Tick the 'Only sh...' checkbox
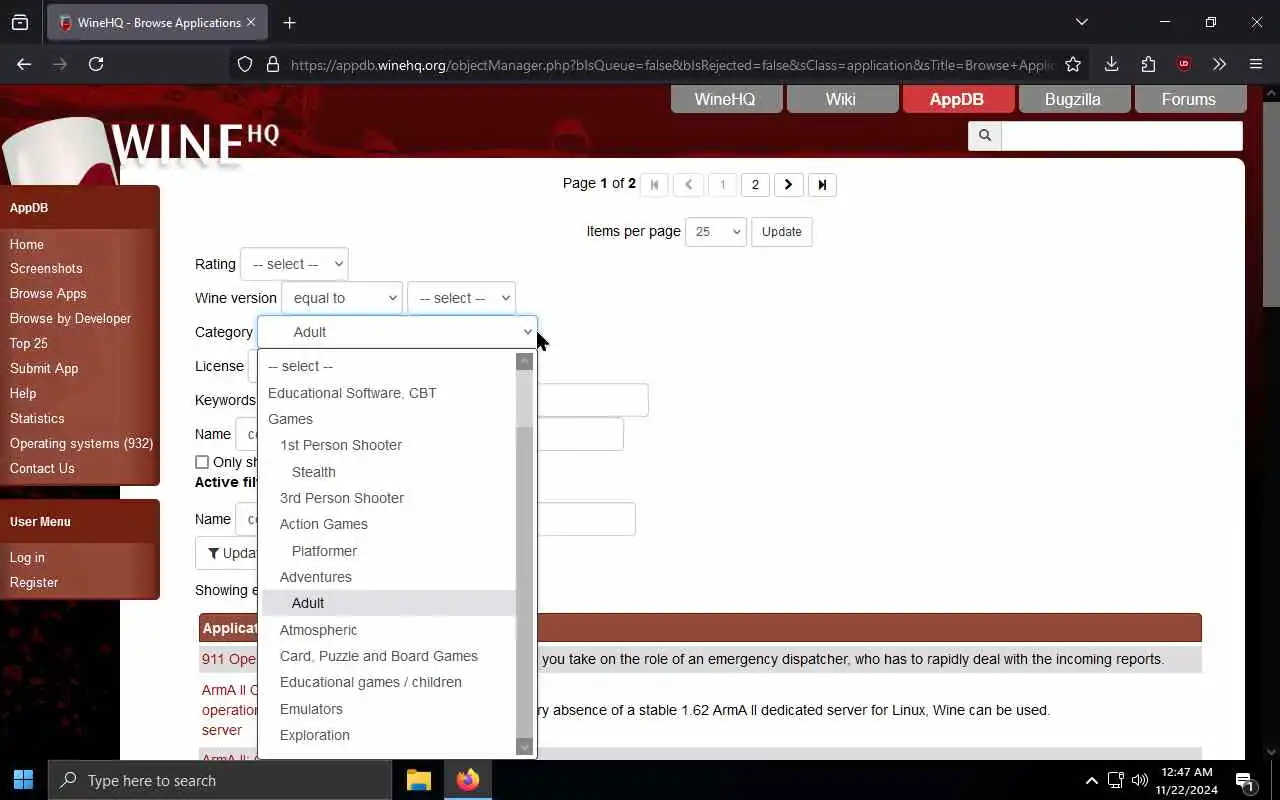 pos(202,462)
